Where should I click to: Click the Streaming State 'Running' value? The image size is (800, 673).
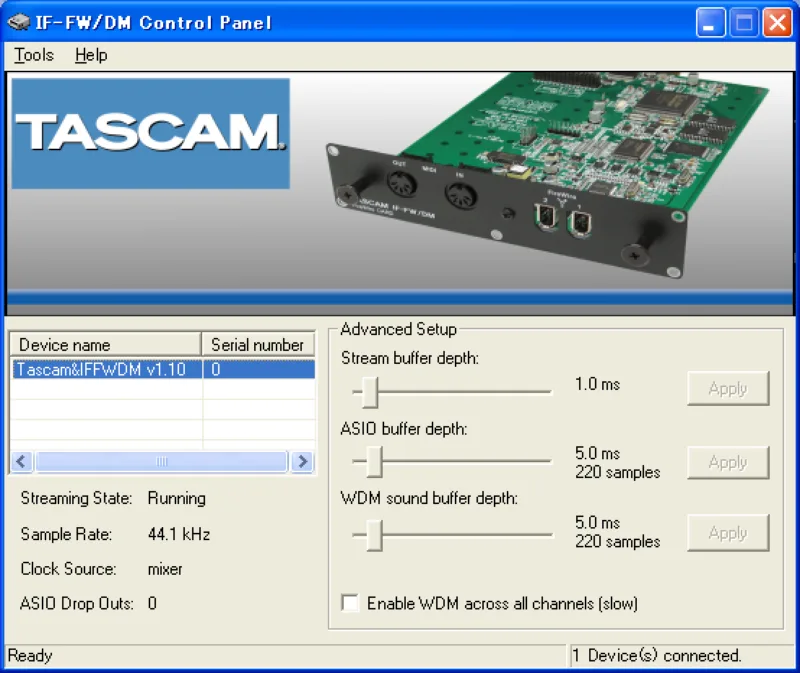click(x=177, y=498)
